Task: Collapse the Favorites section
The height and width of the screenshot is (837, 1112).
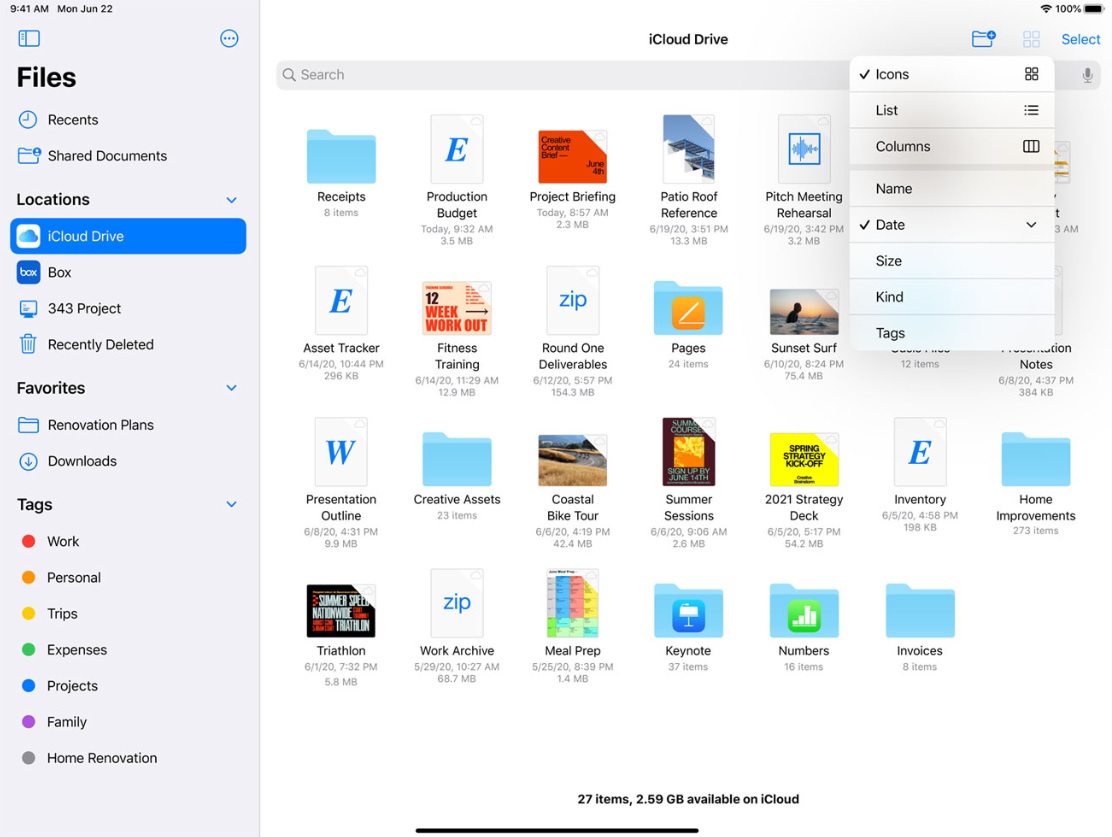Action: (x=231, y=388)
